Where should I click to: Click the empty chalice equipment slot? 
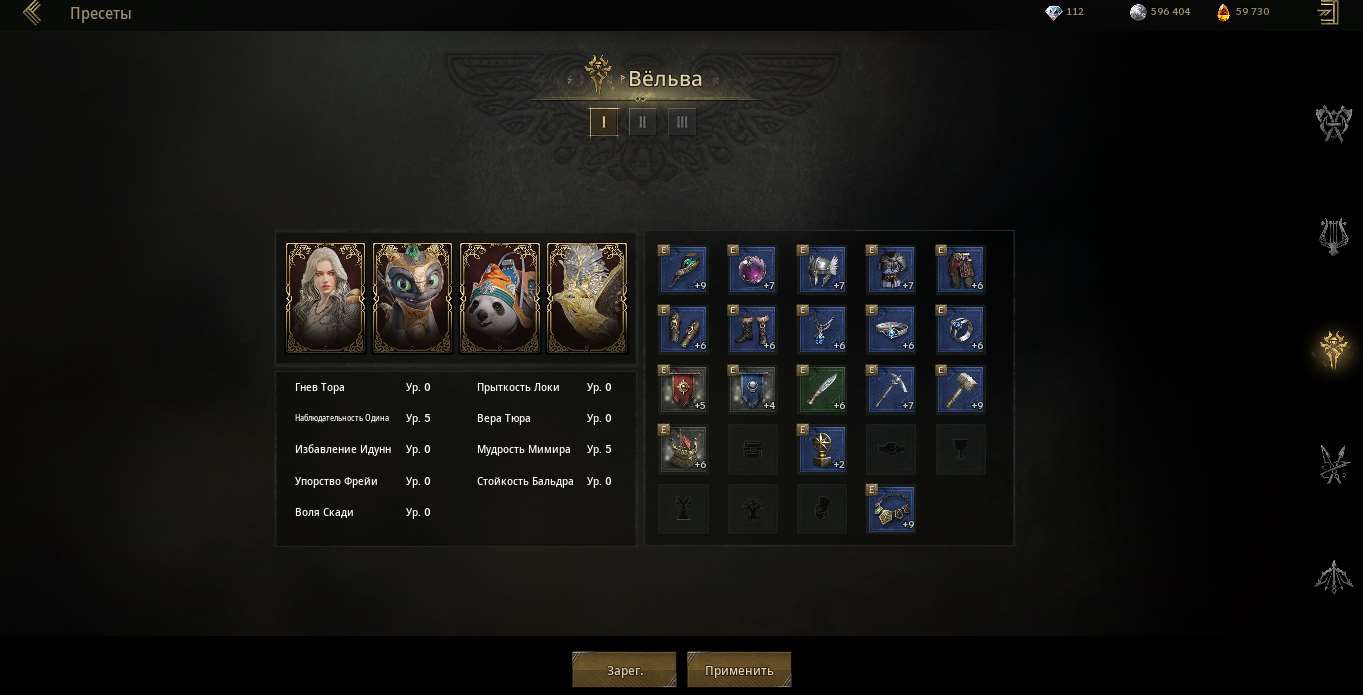961,449
